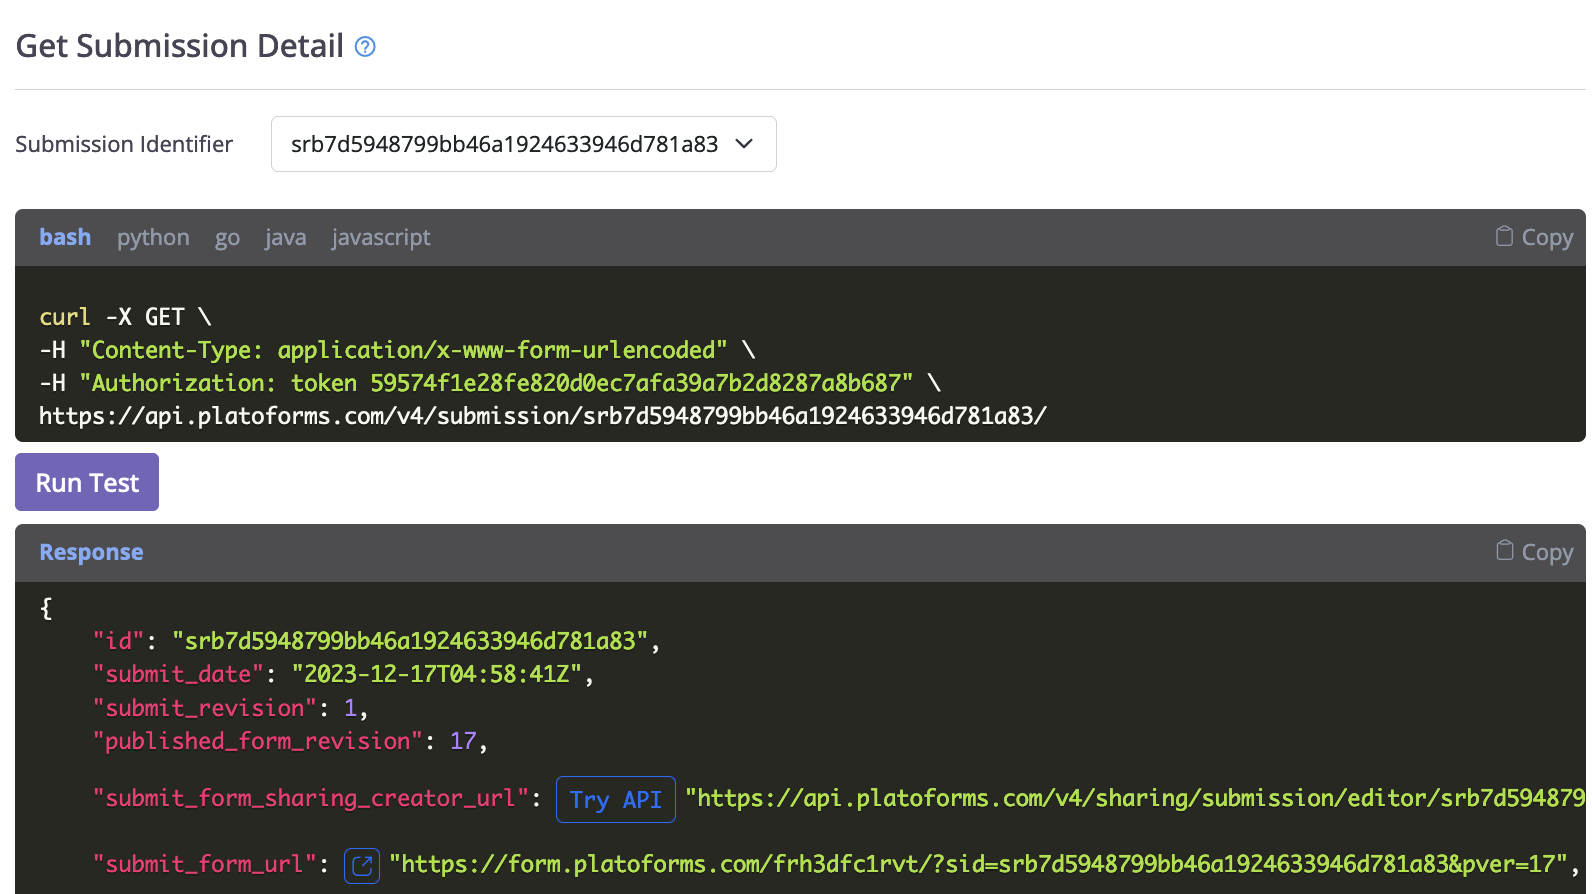Image resolution: width=1592 pixels, height=894 pixels.
Task: Show the java code example tab
Action: 285,237
